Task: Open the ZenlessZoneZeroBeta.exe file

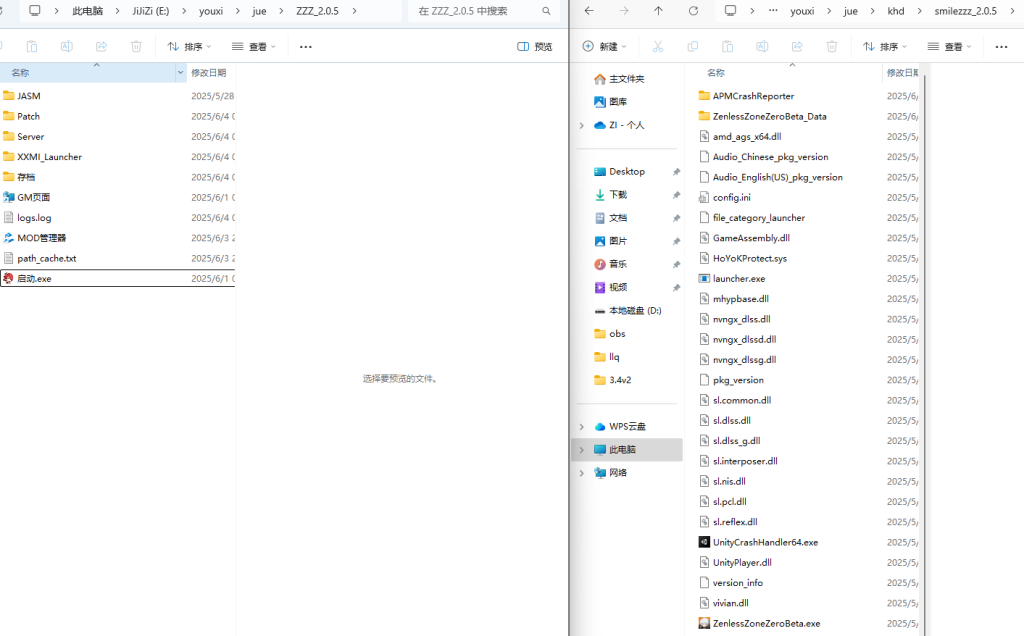Action: [765, 623]
